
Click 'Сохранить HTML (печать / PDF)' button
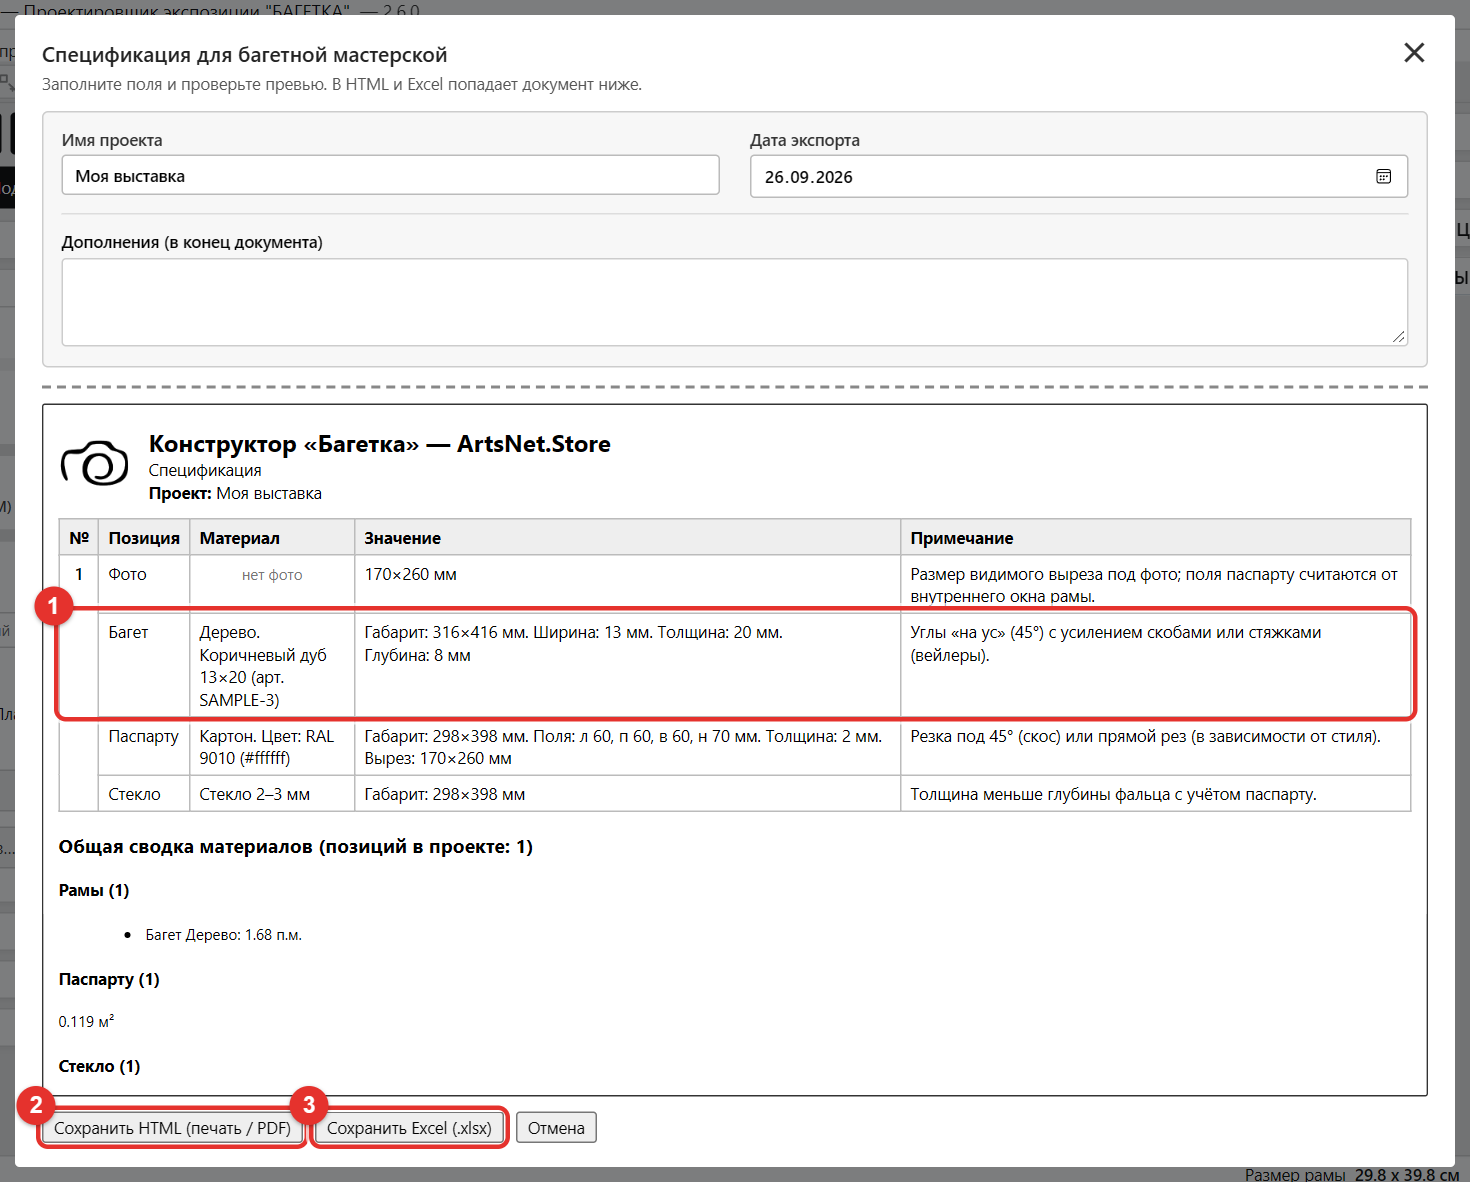[172, 1128]
